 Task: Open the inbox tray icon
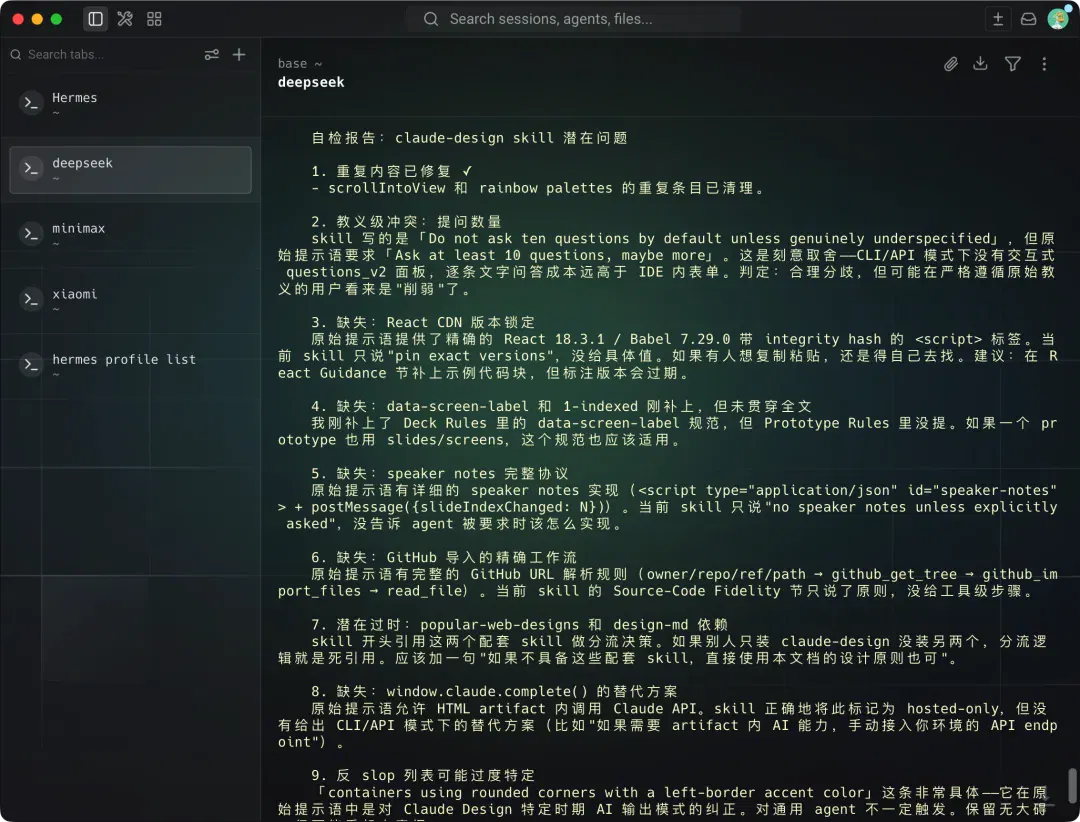pos(1028,19)
